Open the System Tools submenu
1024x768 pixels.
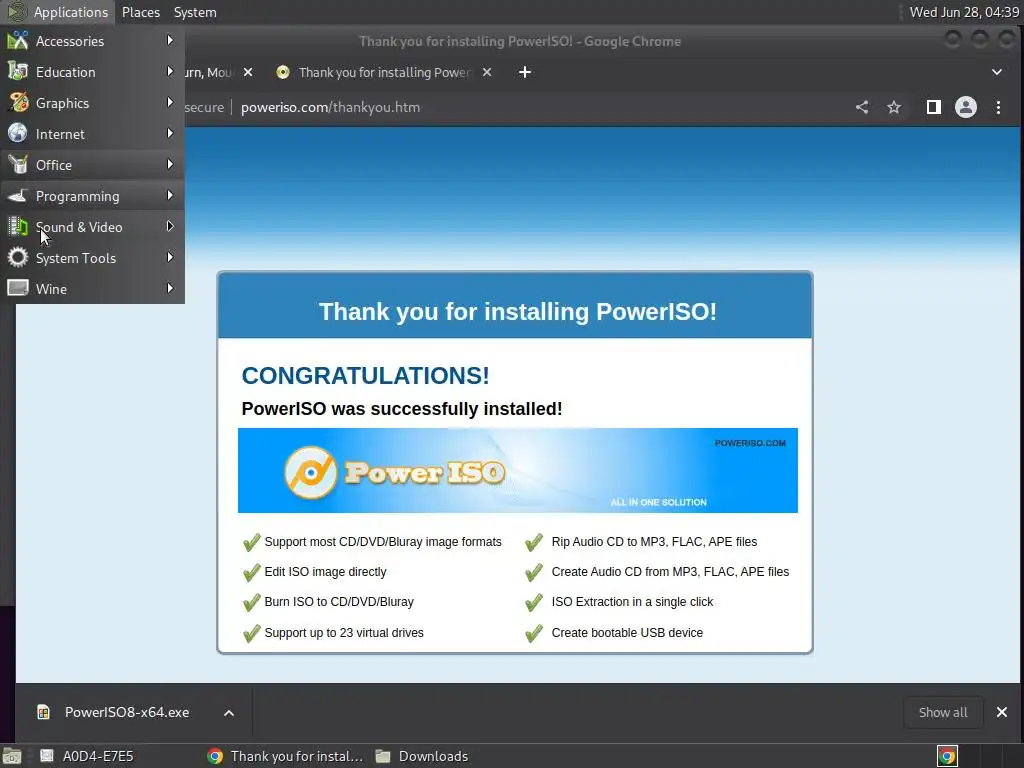pos(92,258)
